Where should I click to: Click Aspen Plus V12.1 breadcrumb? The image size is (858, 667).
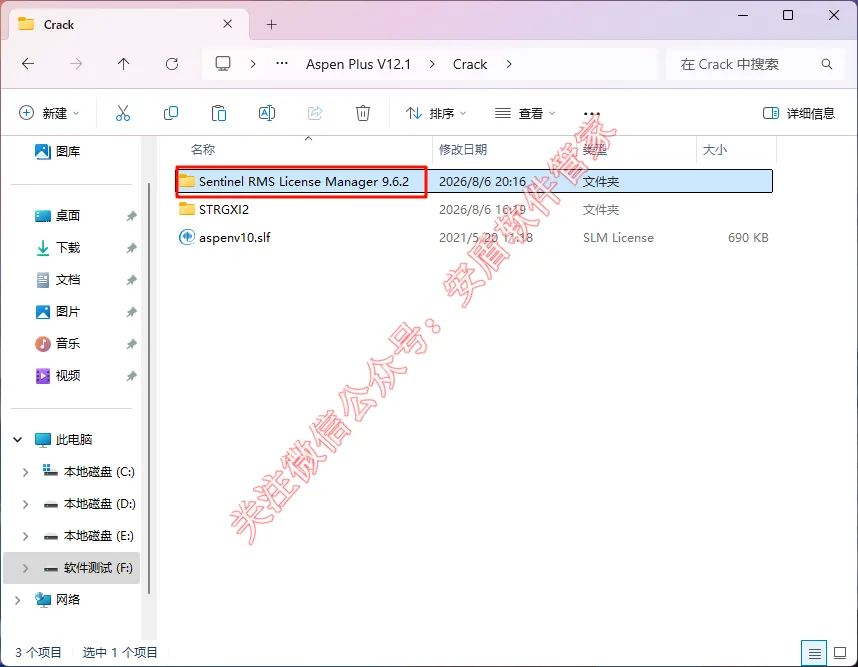coord(358,64)
